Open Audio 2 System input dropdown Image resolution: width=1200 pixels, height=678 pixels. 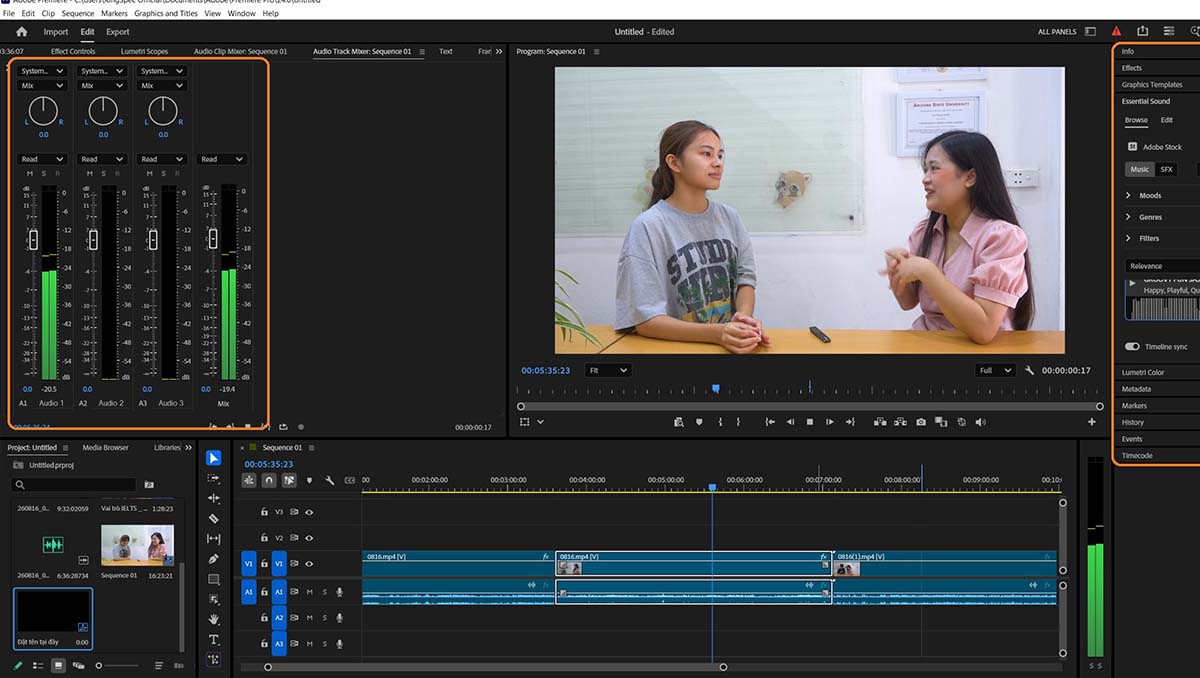pyautogui.click(x=102, y=71)
